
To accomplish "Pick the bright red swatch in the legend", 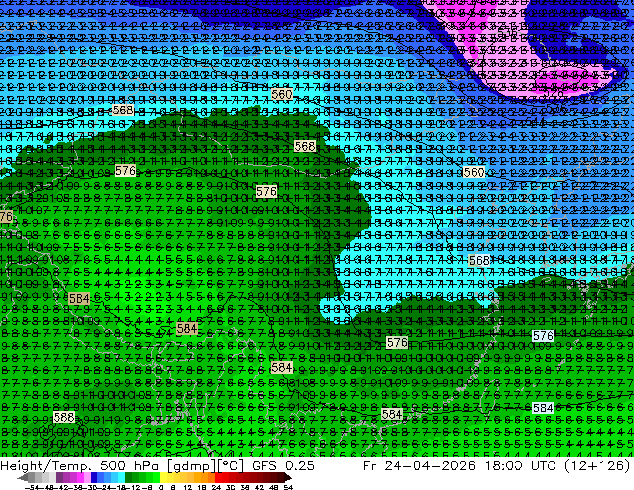I will tap(218, 477).
